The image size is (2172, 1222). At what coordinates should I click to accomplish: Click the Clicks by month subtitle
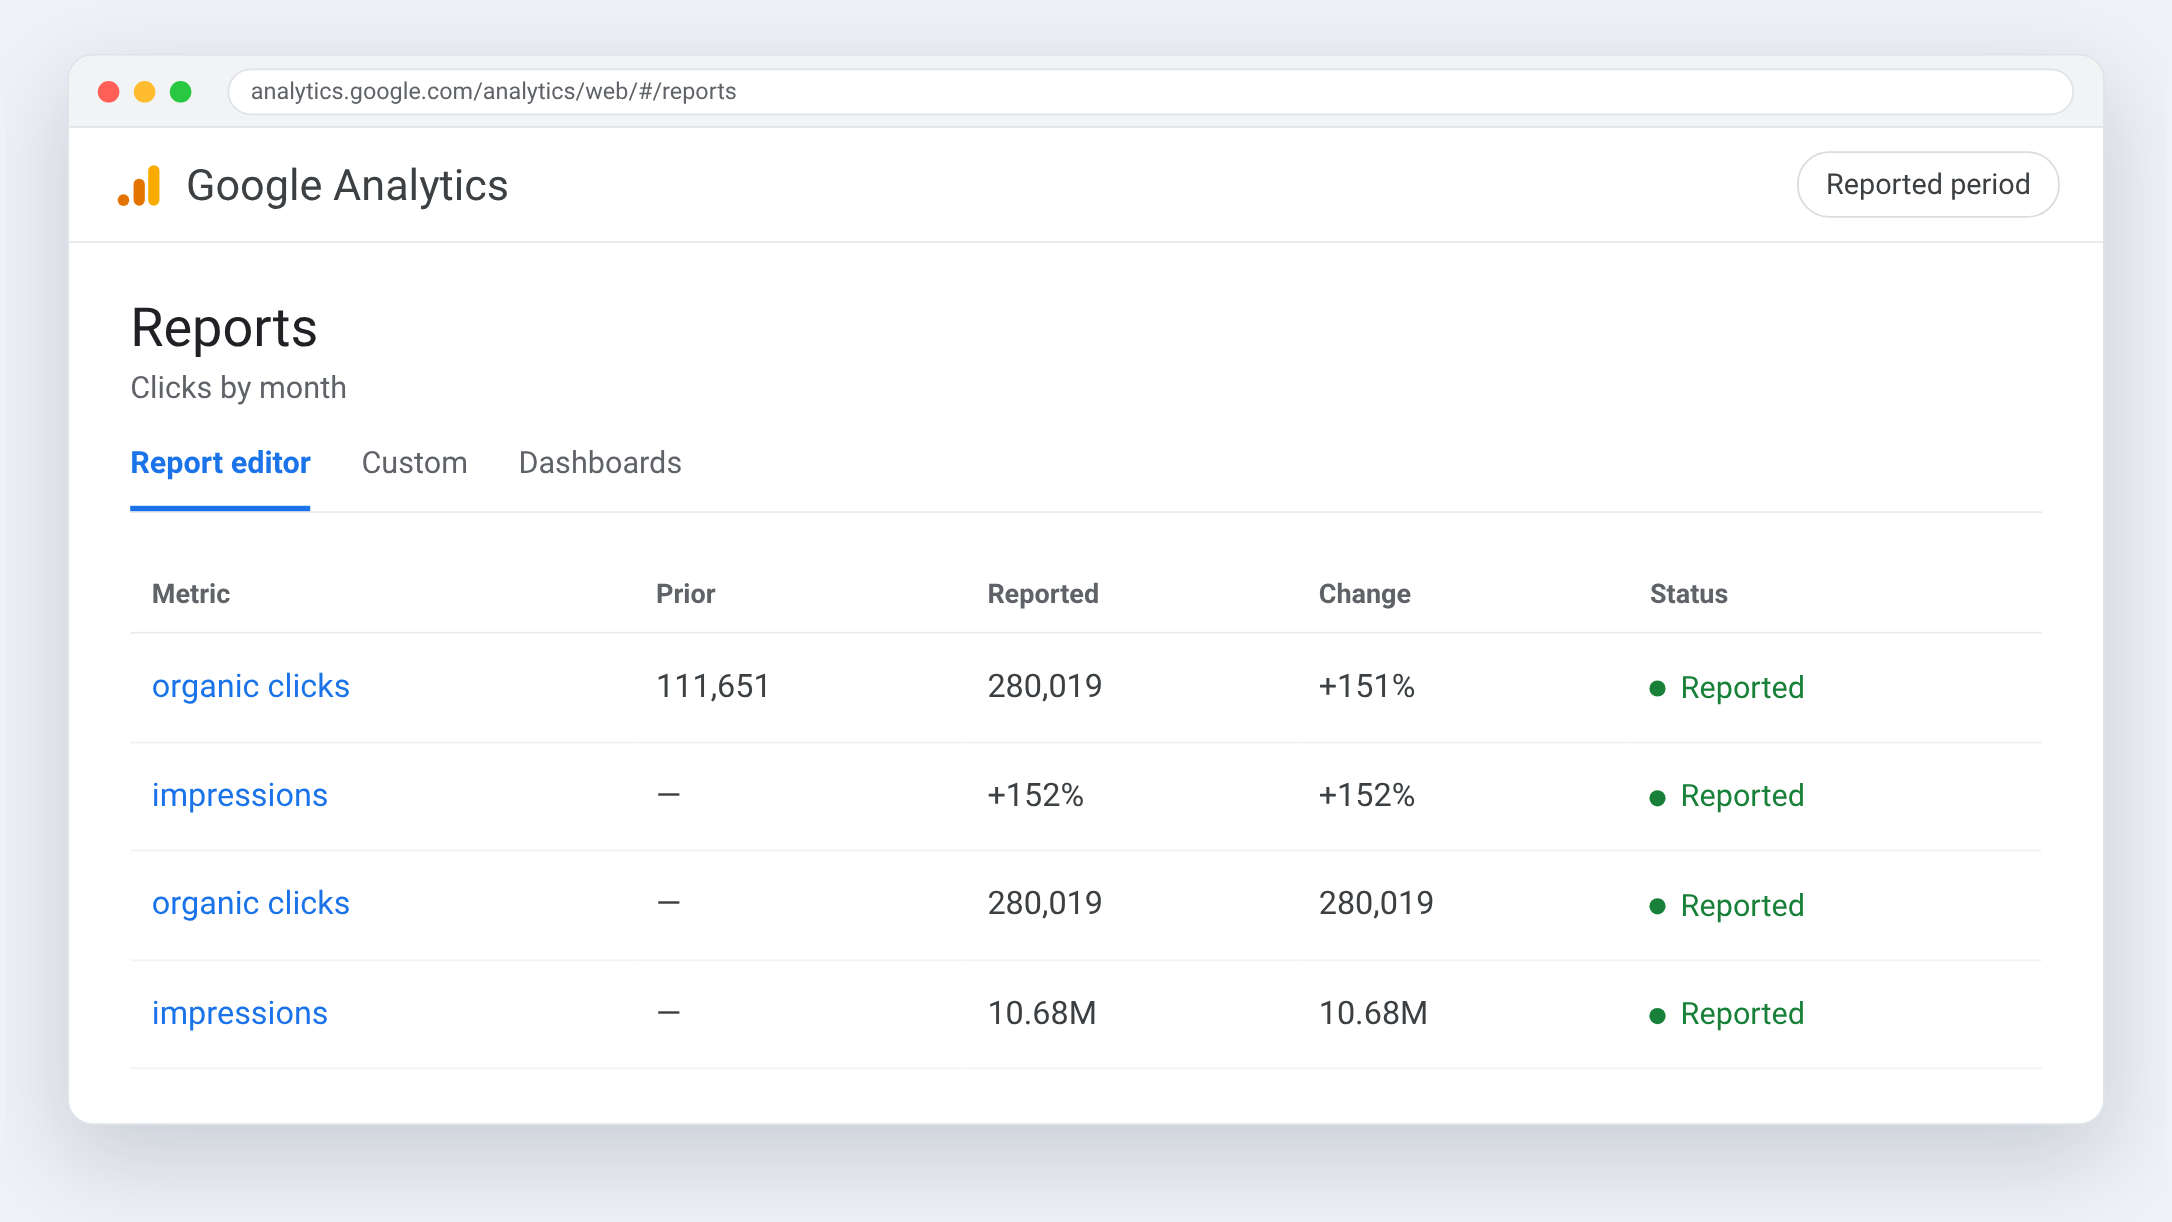238,388
